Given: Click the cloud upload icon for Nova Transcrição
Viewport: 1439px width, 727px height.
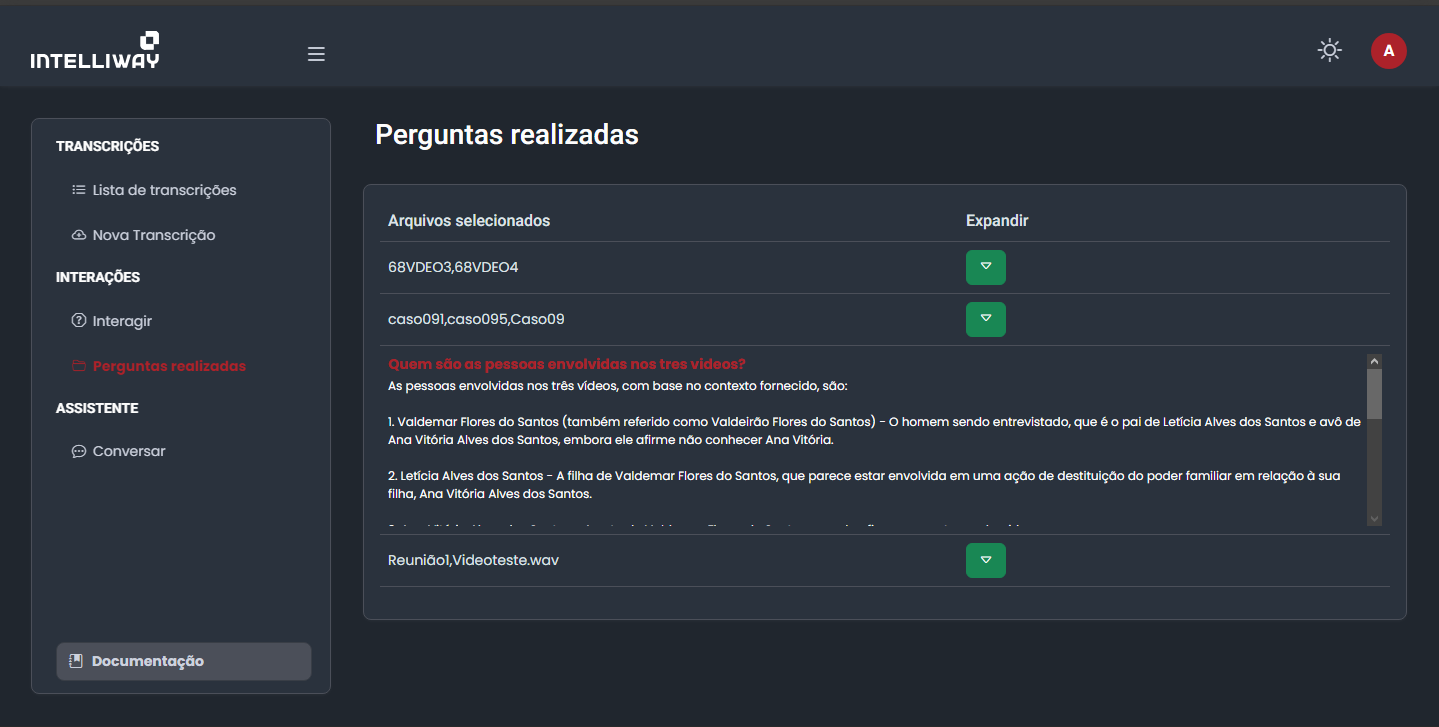Looking at the screenshot, I should coord(79,235).
